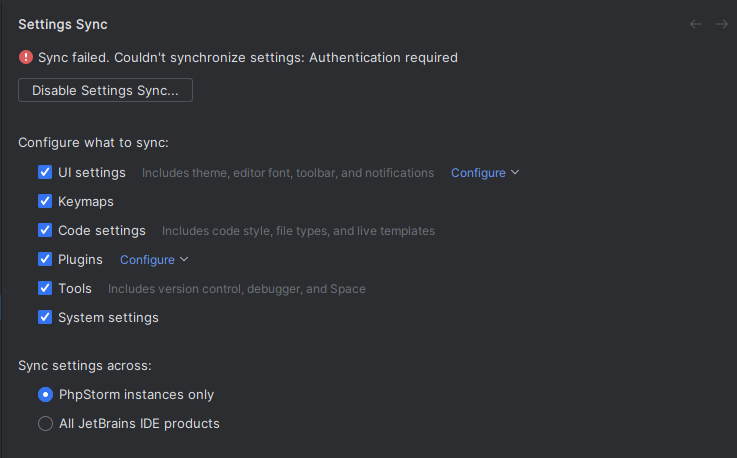The image size is (737, 458).
Task: Click the 'Includes theme, editor font' description
Action: [x=288, y=173]
